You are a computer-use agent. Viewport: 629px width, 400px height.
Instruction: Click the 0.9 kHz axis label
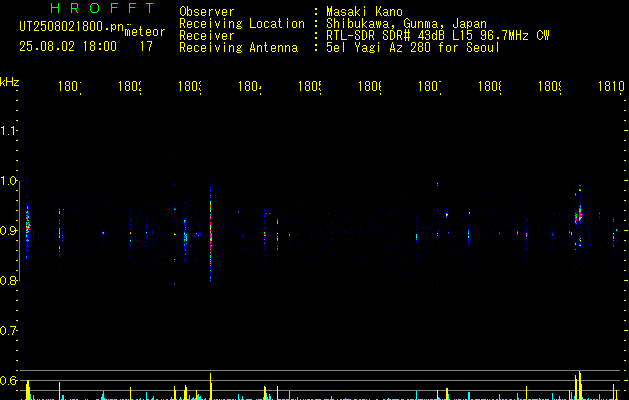[x=8, y=230]
